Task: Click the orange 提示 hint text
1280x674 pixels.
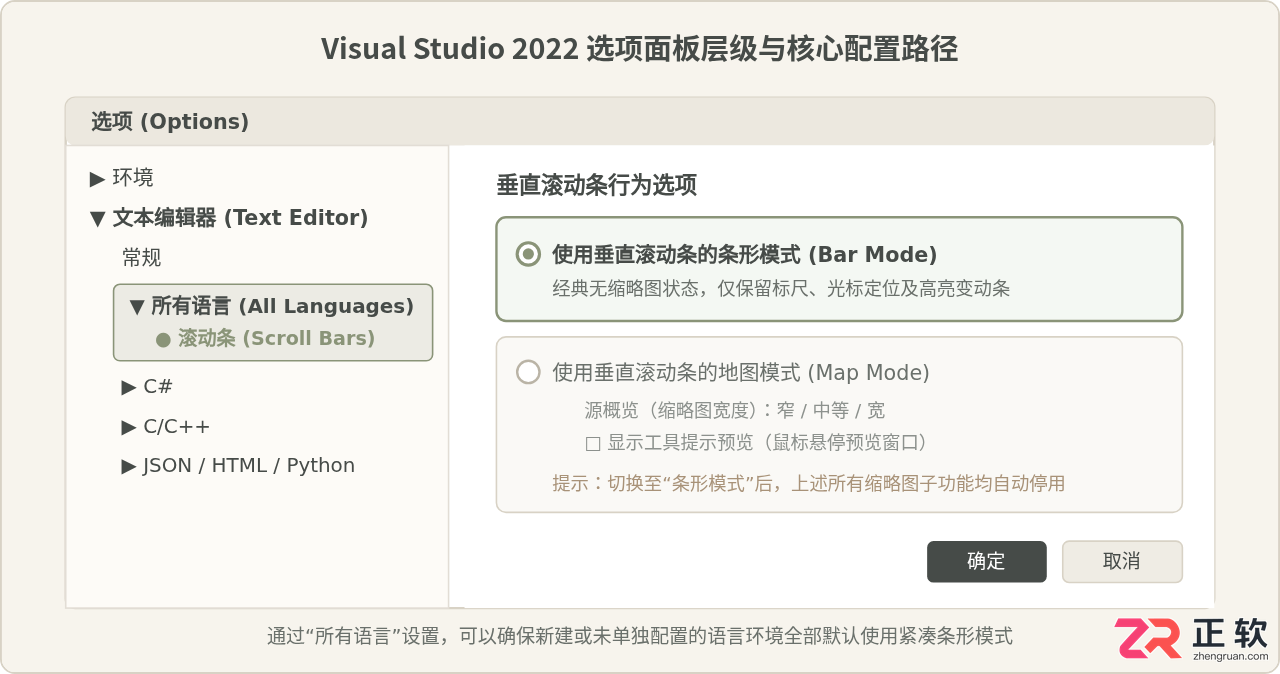Action: coord(808,484)
